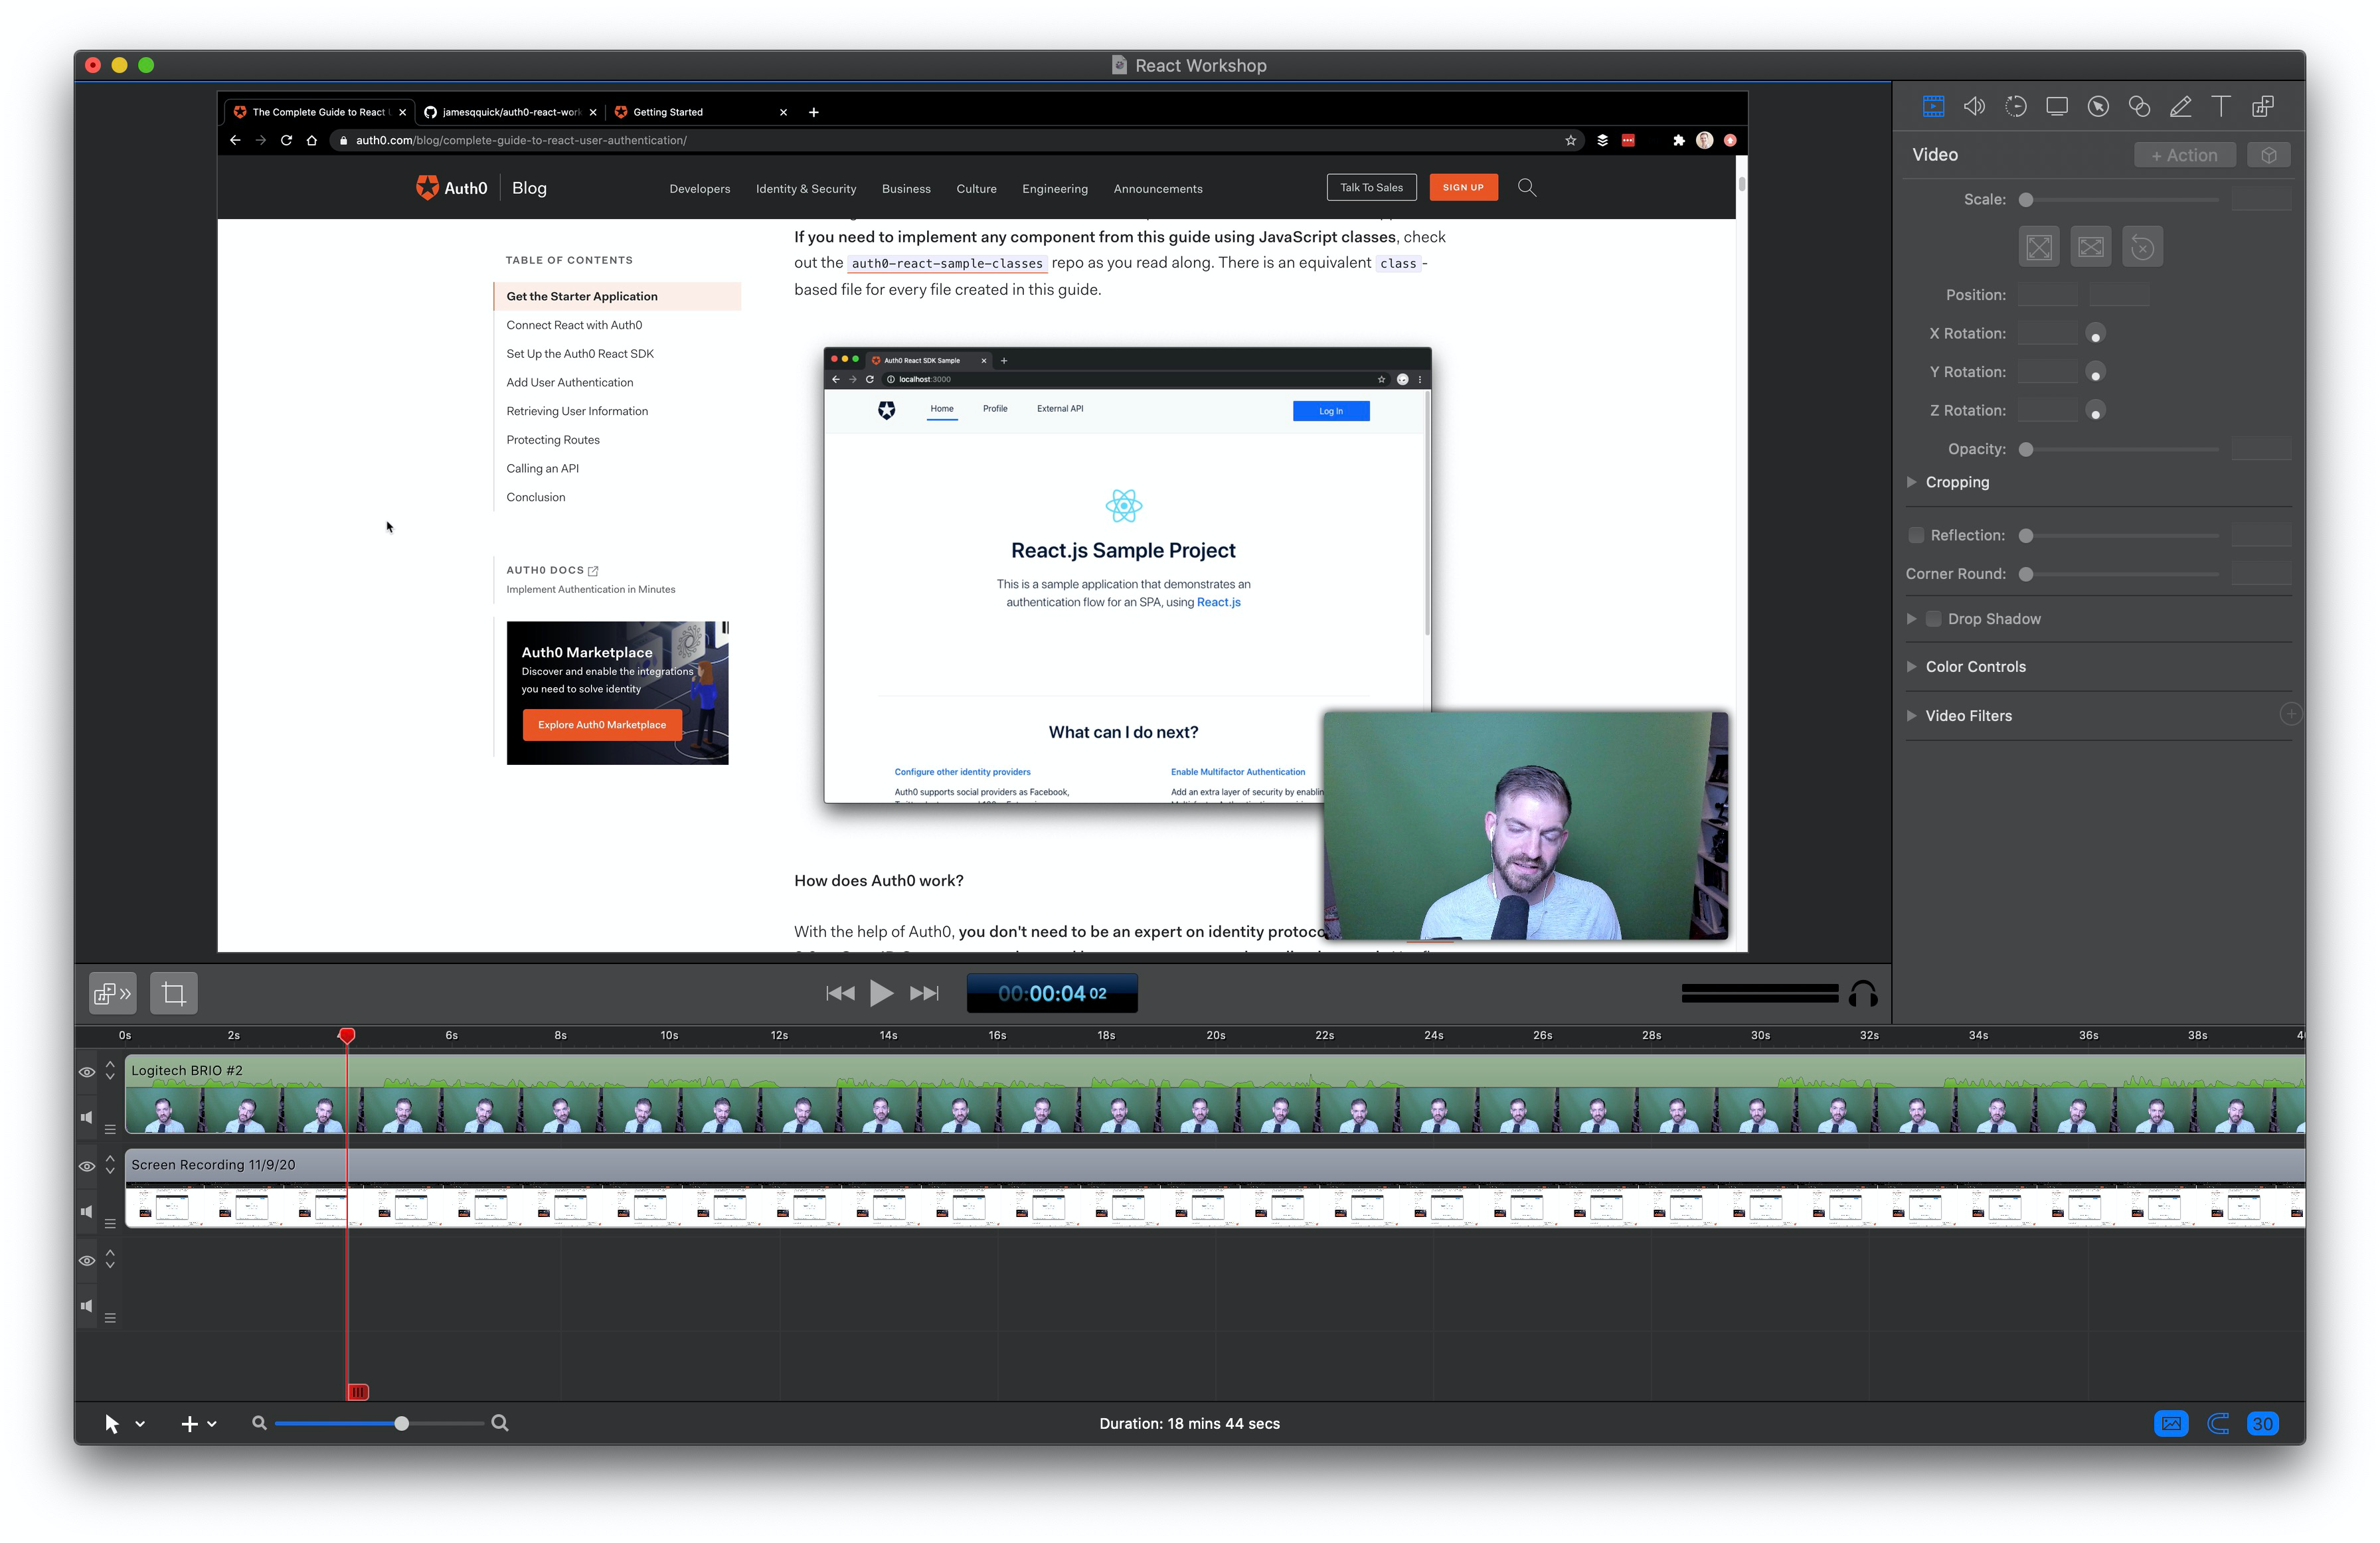
Task: Toggle the blue thumbnails icon at bottom right
Action: coord(2171,1423)
